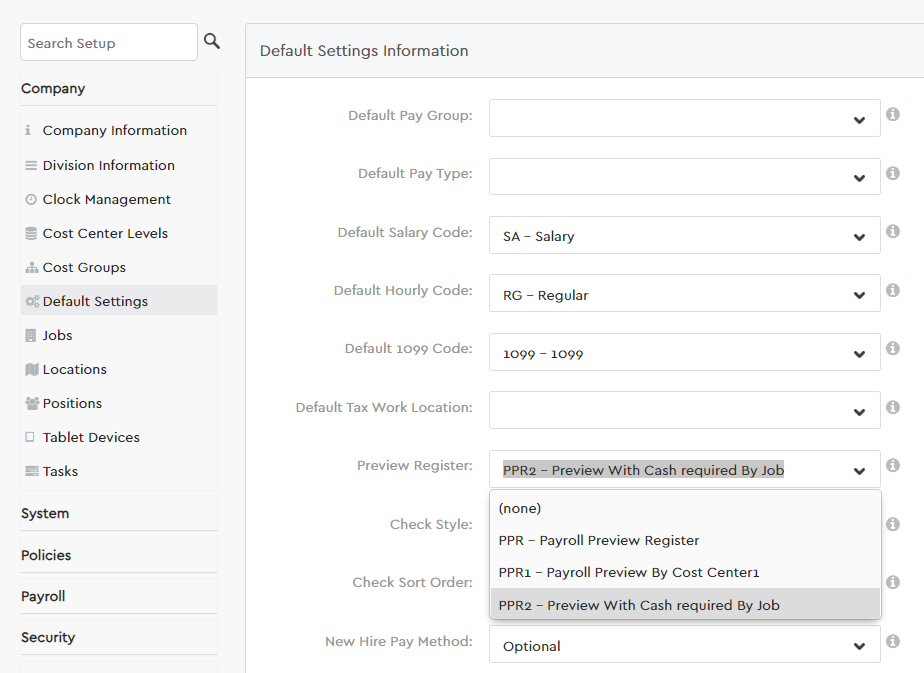
Task: Click info icon beside Preview Register
Action: [893, 466]
